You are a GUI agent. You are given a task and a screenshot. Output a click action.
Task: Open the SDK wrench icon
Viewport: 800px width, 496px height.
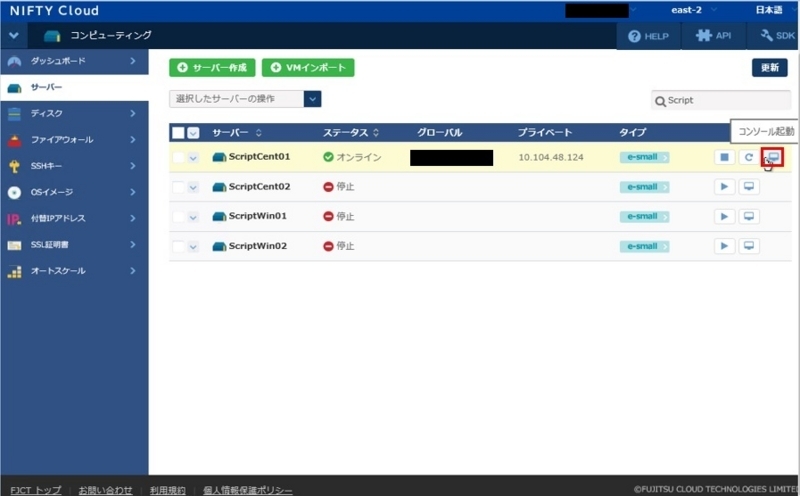[x=766, y=35]
